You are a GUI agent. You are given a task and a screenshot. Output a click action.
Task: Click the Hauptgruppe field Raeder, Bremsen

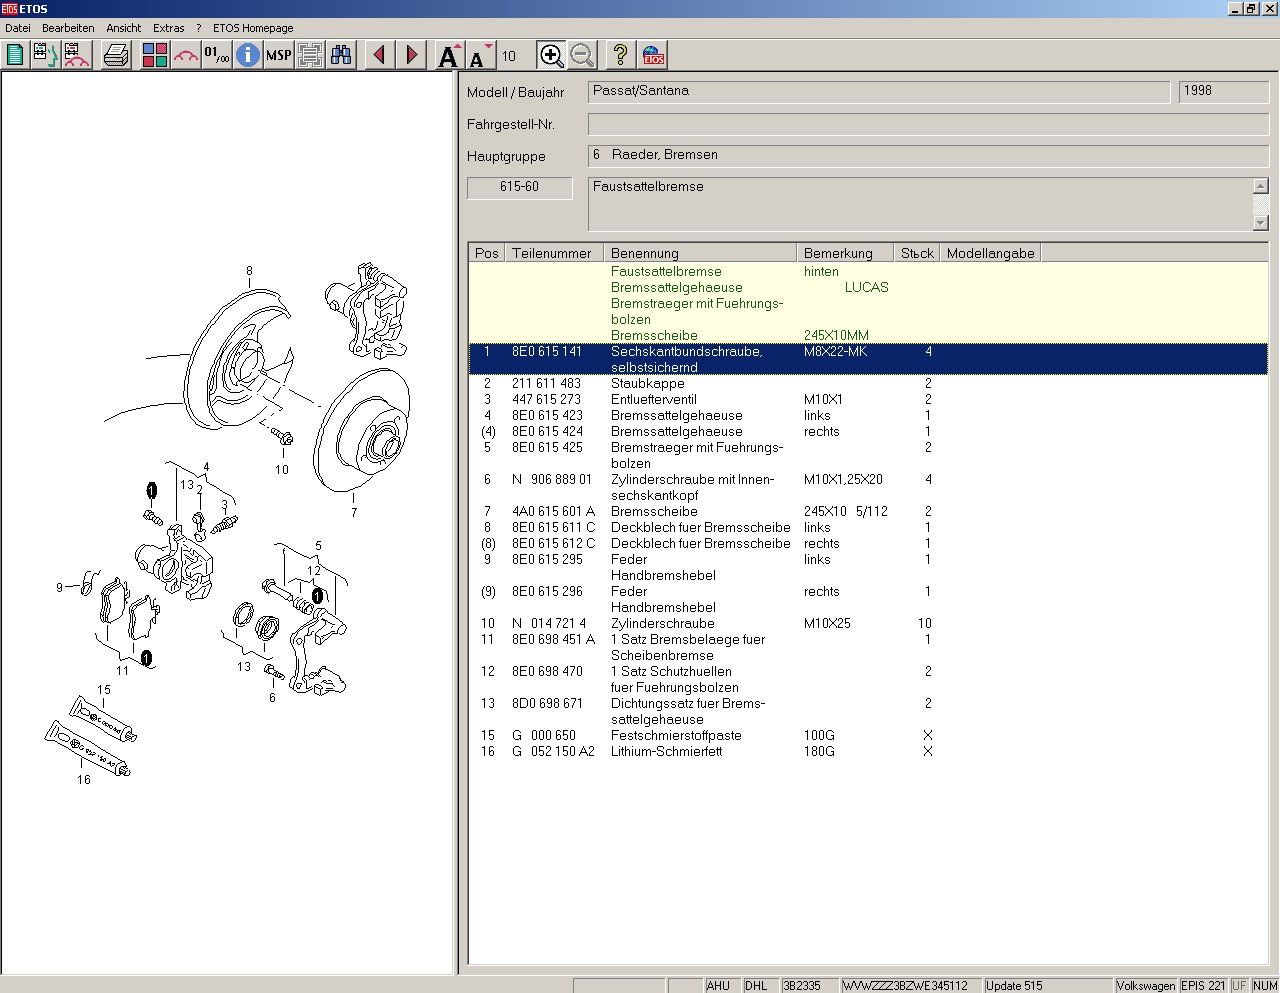click(x=929, y=156)
